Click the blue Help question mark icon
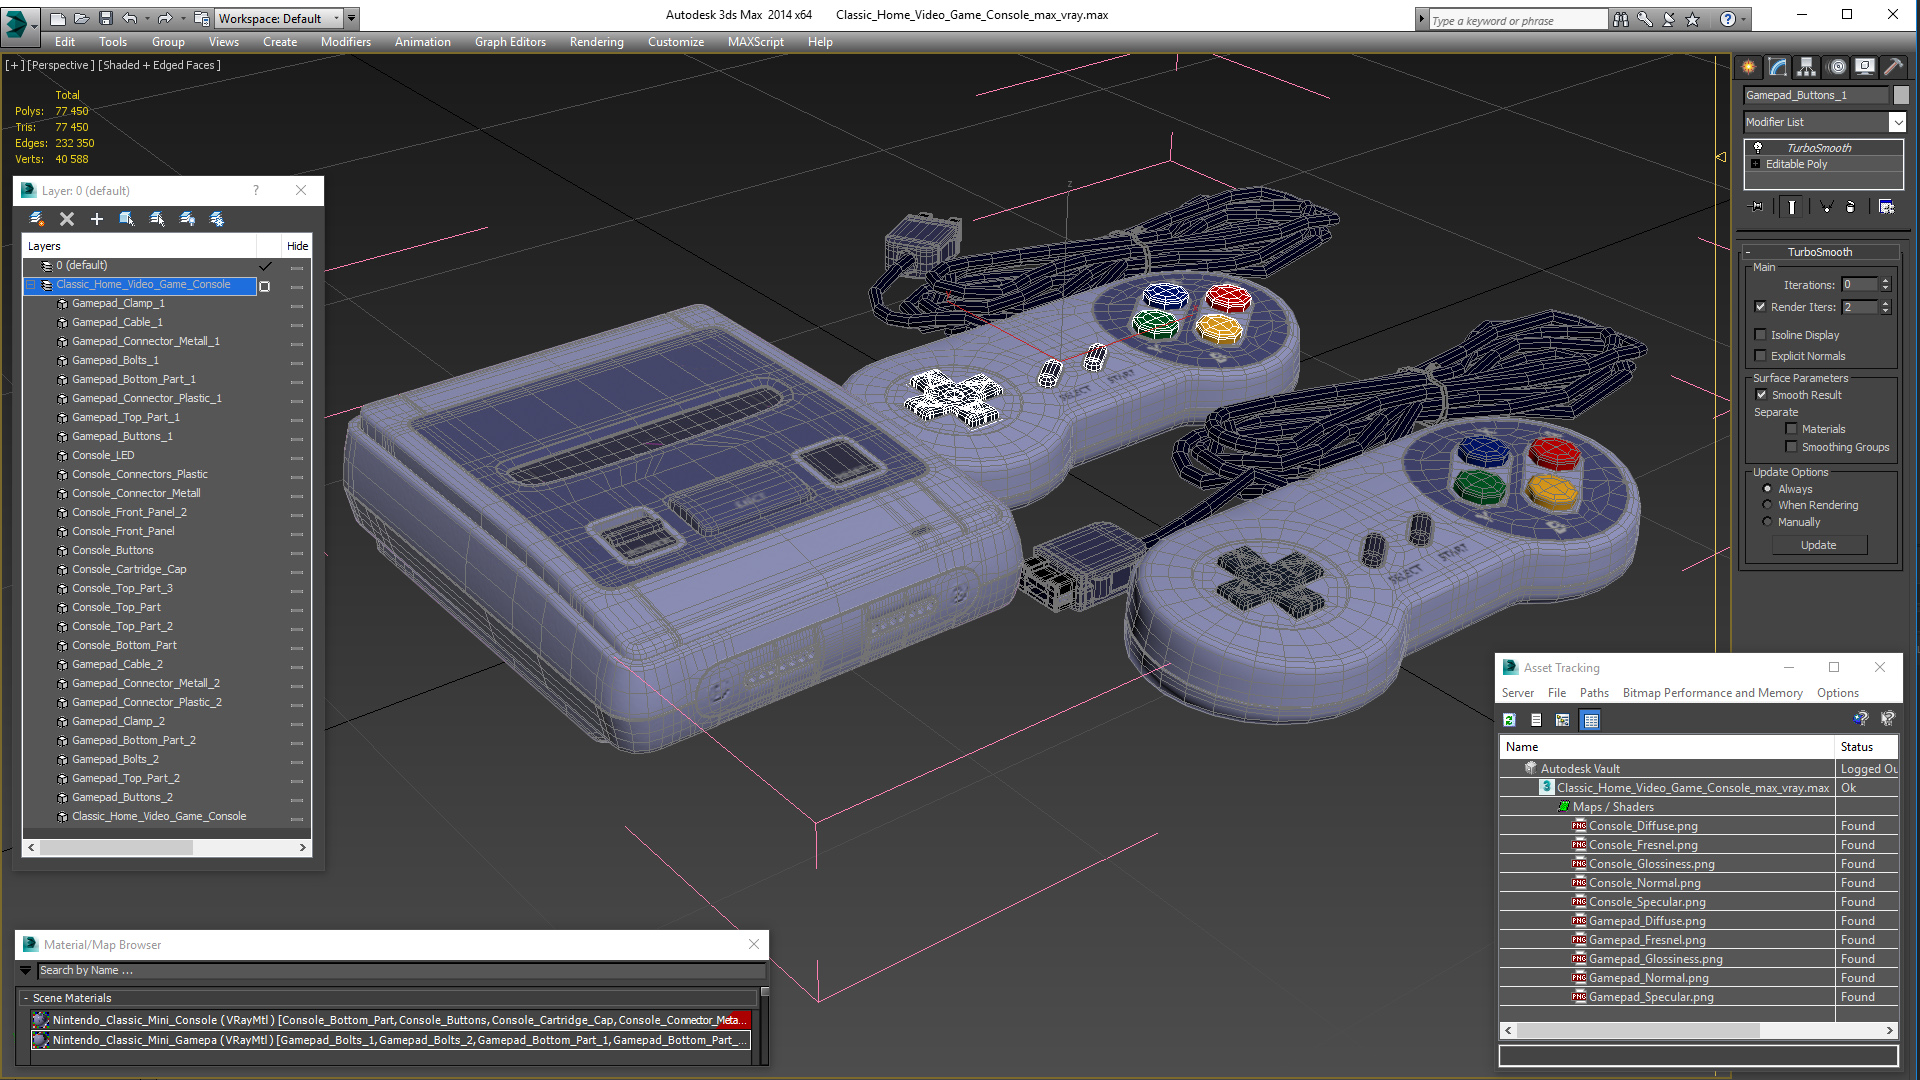 click(x=1727, y=19)
